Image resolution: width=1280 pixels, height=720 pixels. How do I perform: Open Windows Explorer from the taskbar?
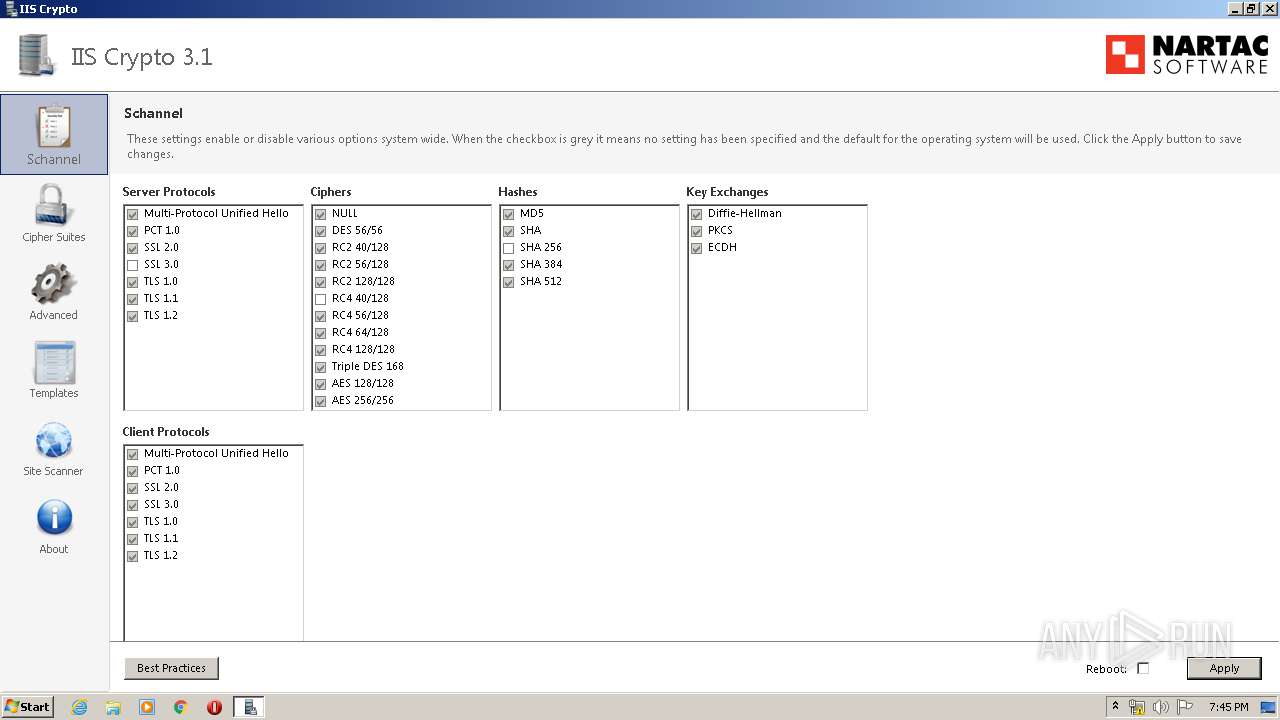(113, 707)
